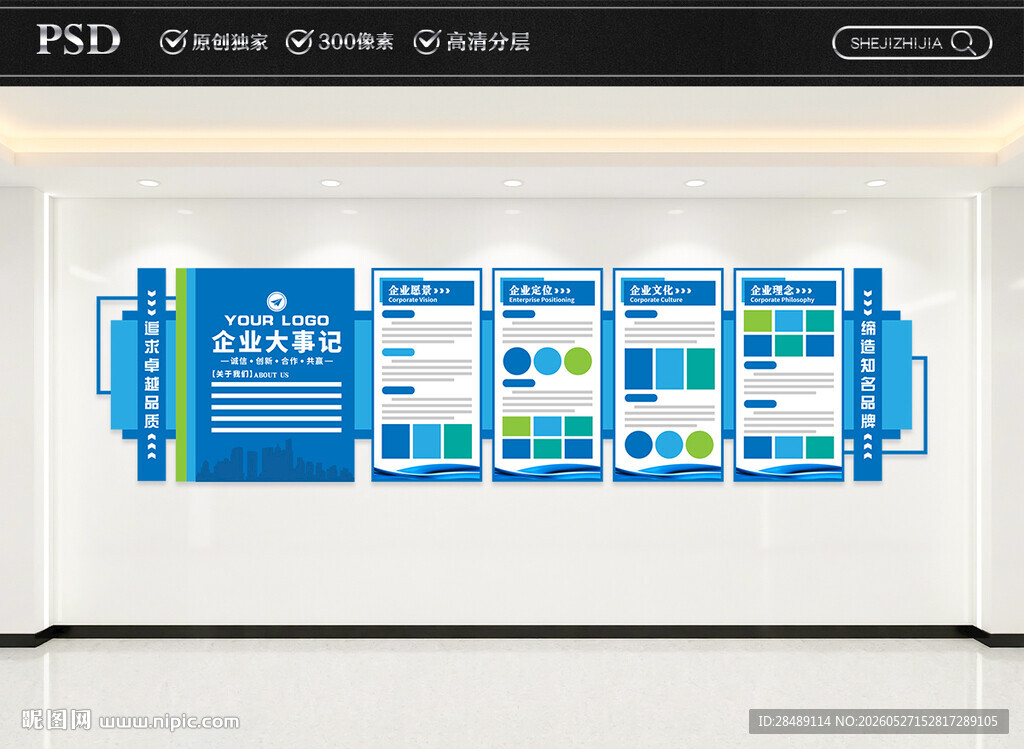
Task: Click the 诚信·创新·合作·共赢 slogan
Action: (x=277, y=361)
